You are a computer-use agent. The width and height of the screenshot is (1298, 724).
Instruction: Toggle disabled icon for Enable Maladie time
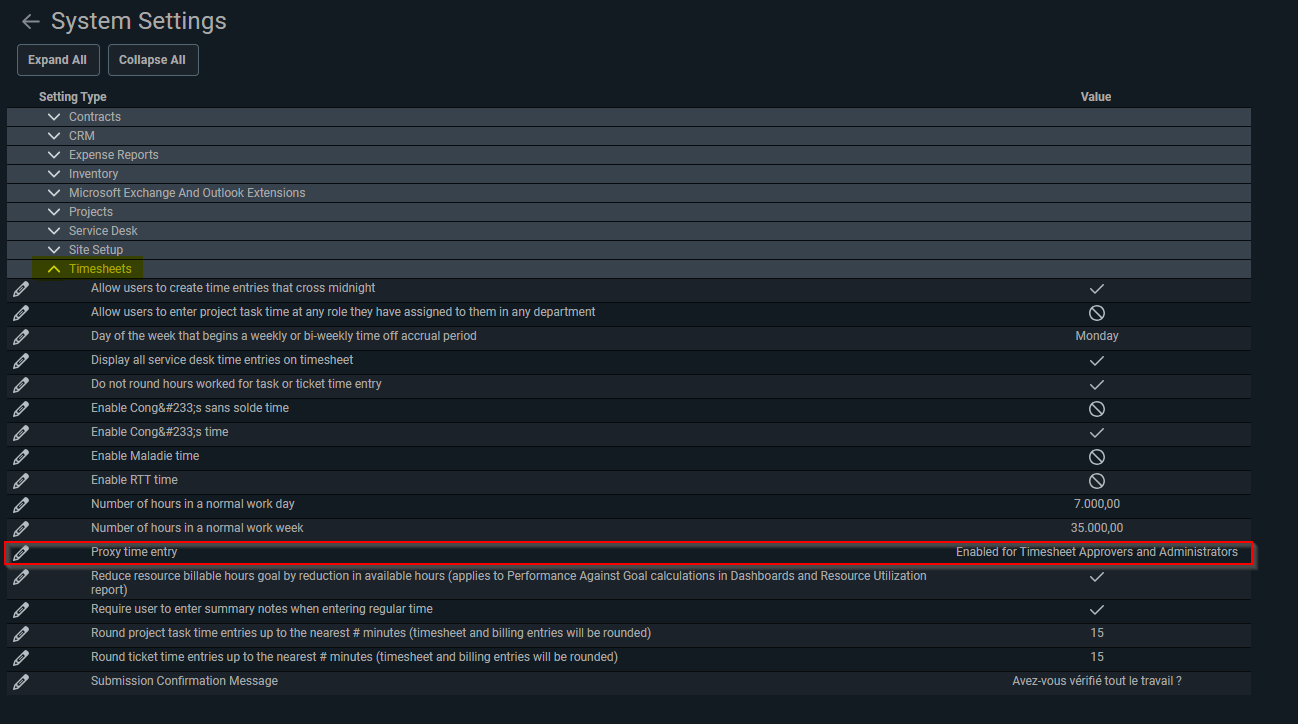click(x=1096, y=457)
